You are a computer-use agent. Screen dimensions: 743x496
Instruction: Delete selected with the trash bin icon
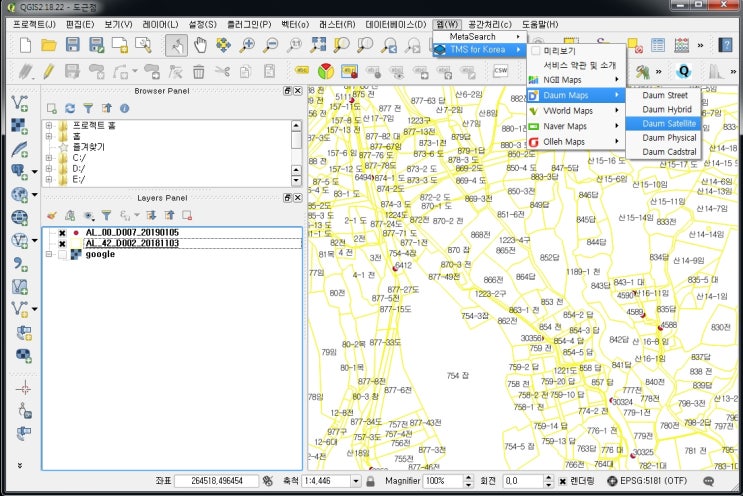pyautogui.click(x=199, y=72)
